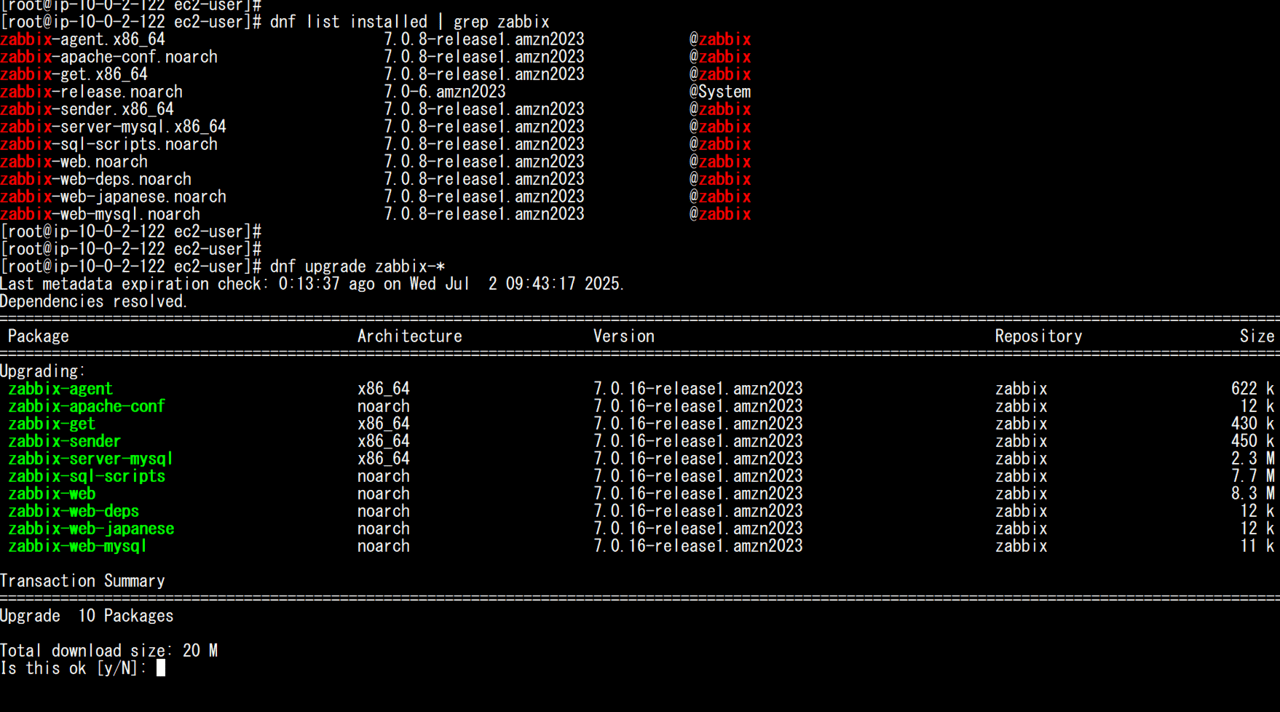Click 'Dependencies resolved.' line
The width and height of the screenshot is (1280, 712).
point(94,301)
